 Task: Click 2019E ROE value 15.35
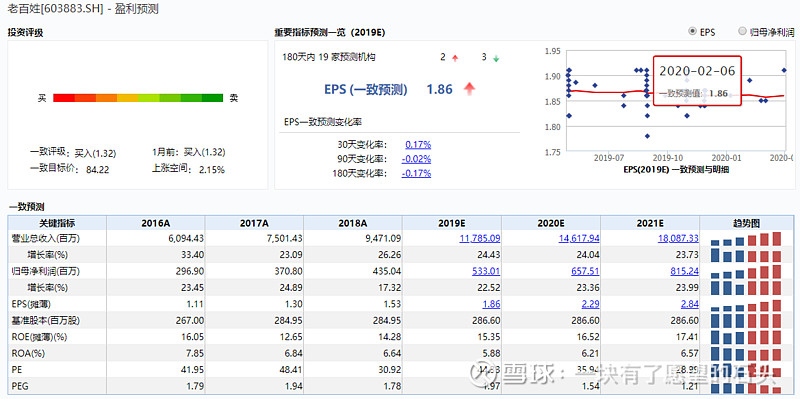490,337
